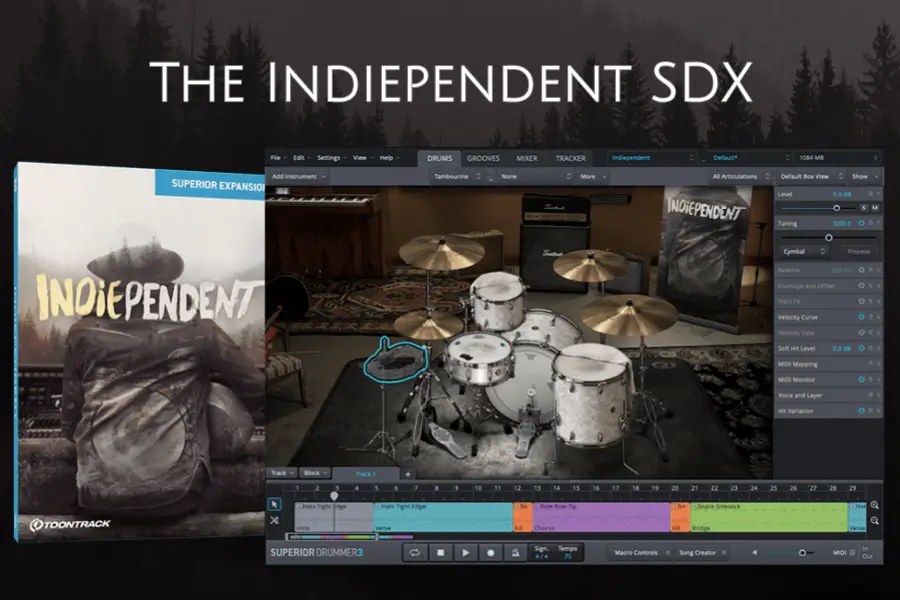Expand the Voice and Layer section

828,395
